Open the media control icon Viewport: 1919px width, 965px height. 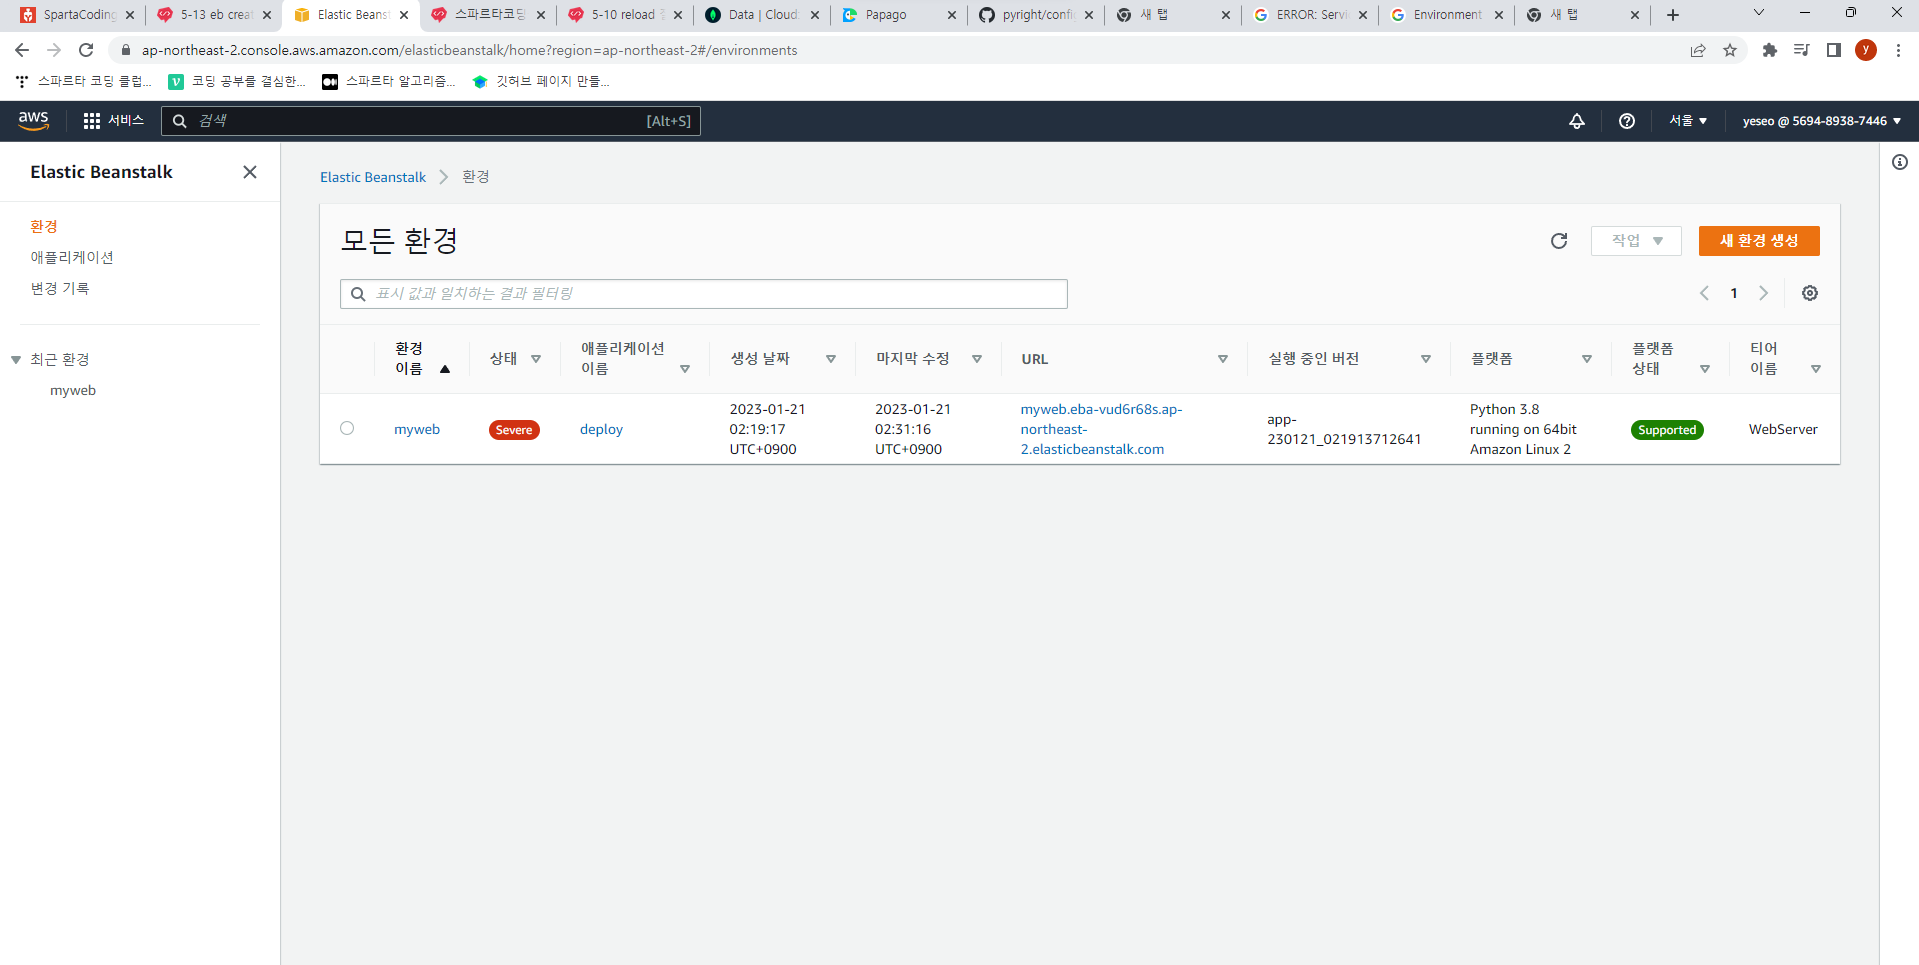click(x=1802, y=50)
